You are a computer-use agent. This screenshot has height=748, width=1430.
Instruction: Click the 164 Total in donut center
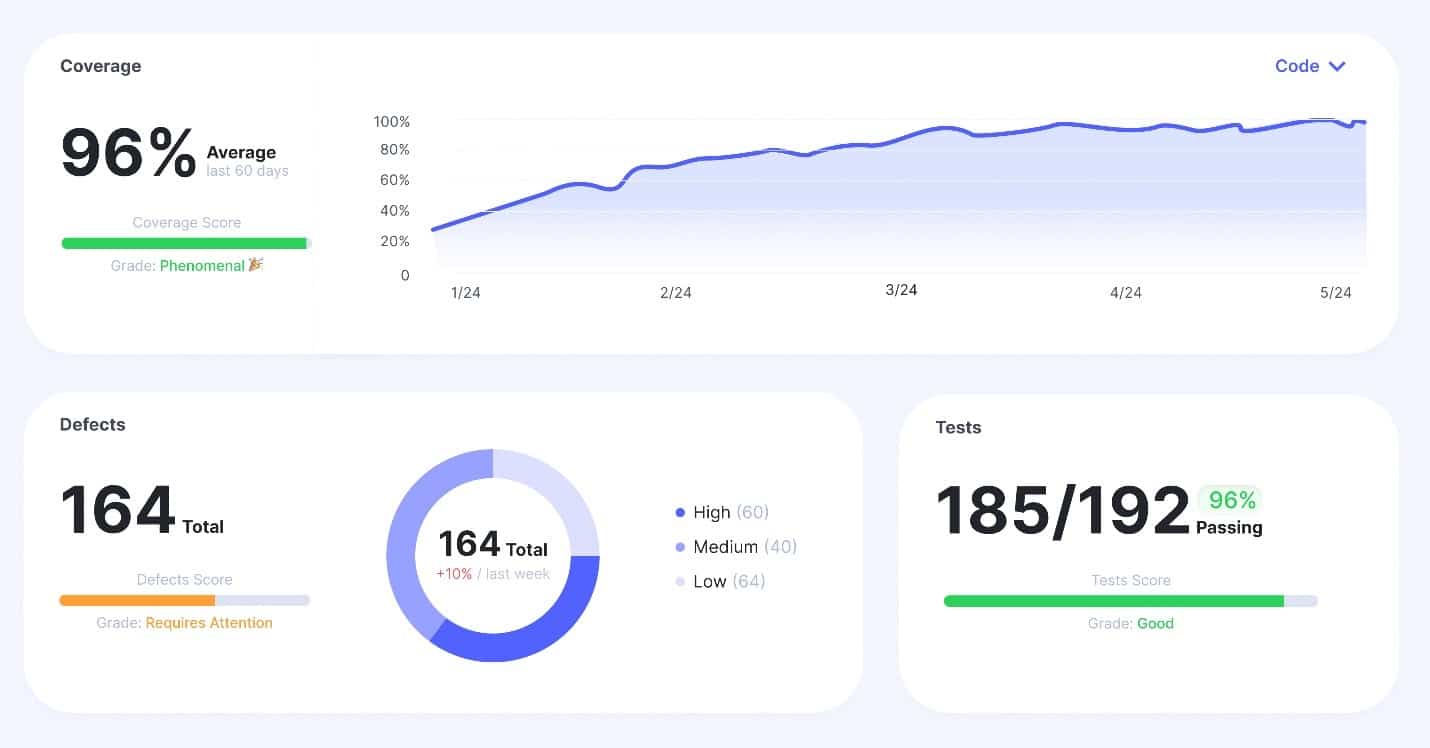pos(493,545)
